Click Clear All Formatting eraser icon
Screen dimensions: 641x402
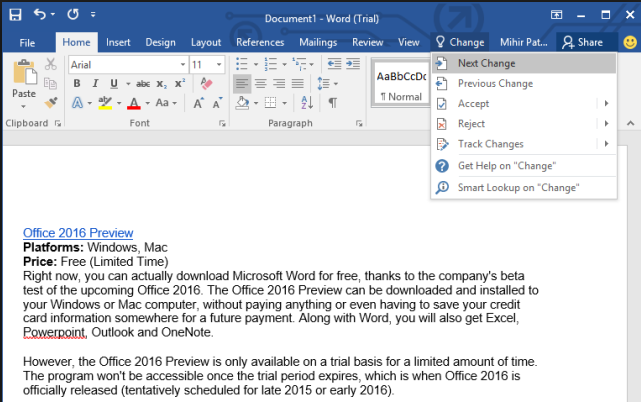[207, 83]
